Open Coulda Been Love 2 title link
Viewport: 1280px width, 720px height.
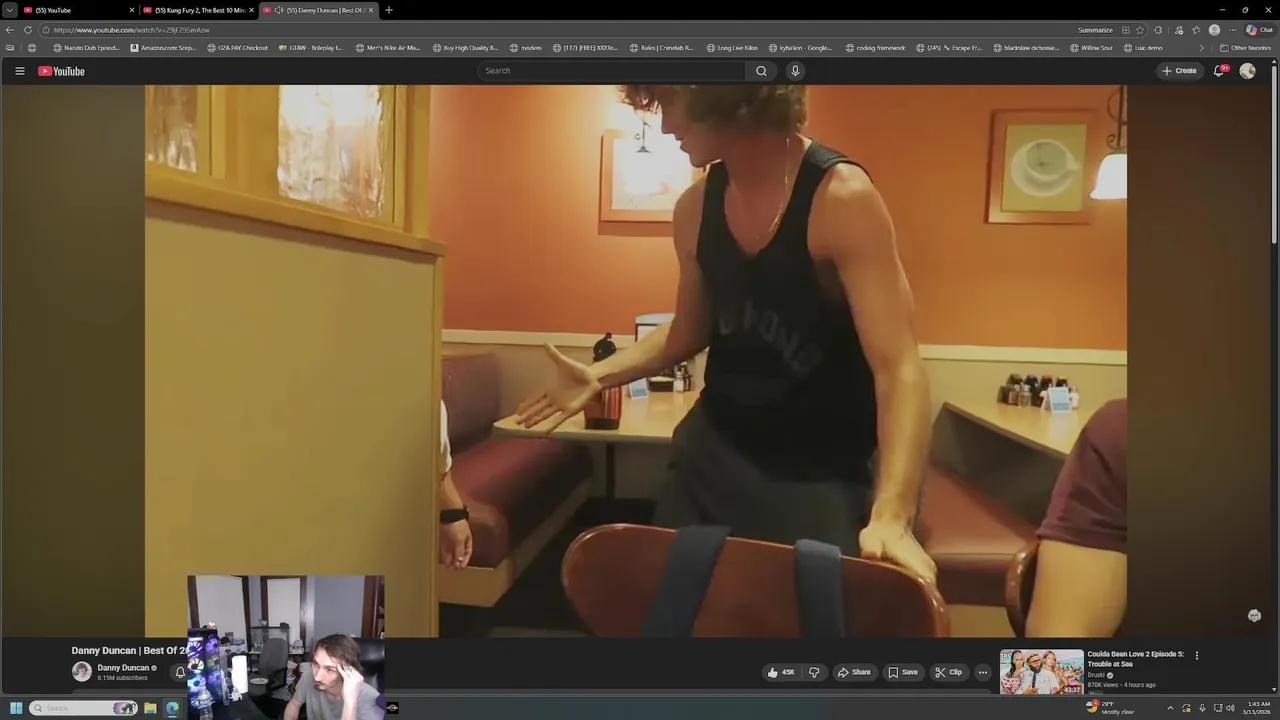[x=1135, y=659]
